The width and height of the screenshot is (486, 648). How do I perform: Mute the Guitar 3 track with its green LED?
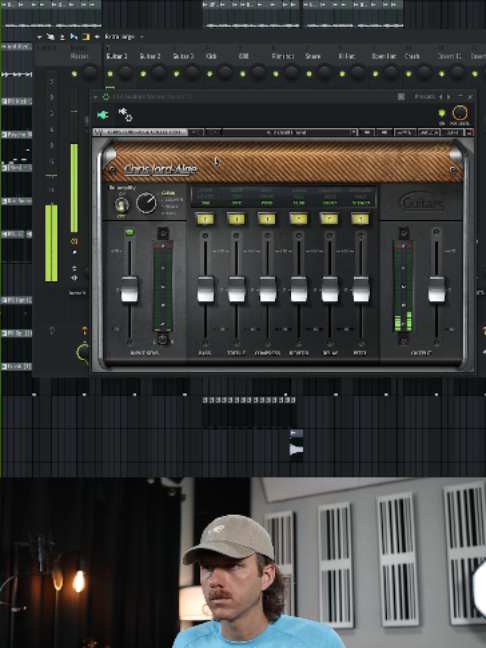176,74
